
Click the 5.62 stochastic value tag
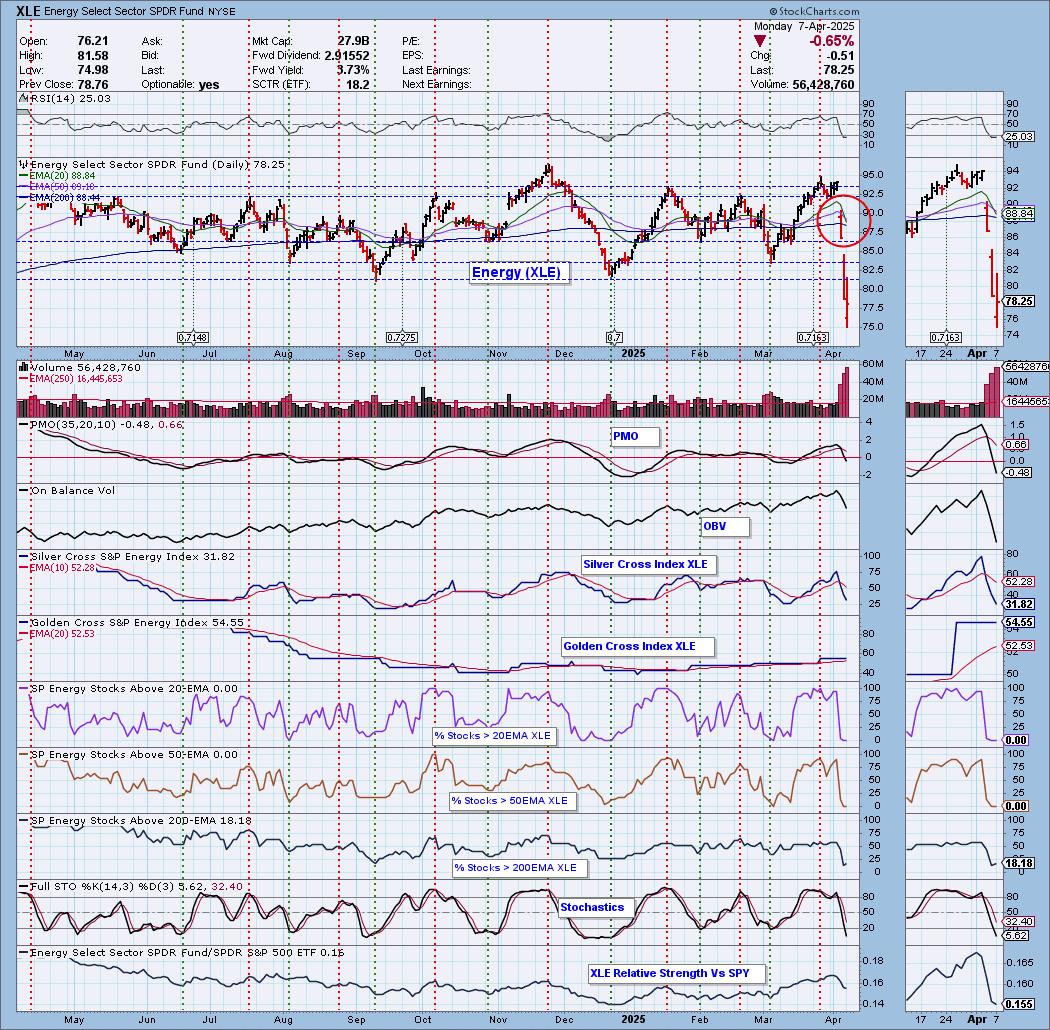pyautogui.click(x=1017, y=936)
